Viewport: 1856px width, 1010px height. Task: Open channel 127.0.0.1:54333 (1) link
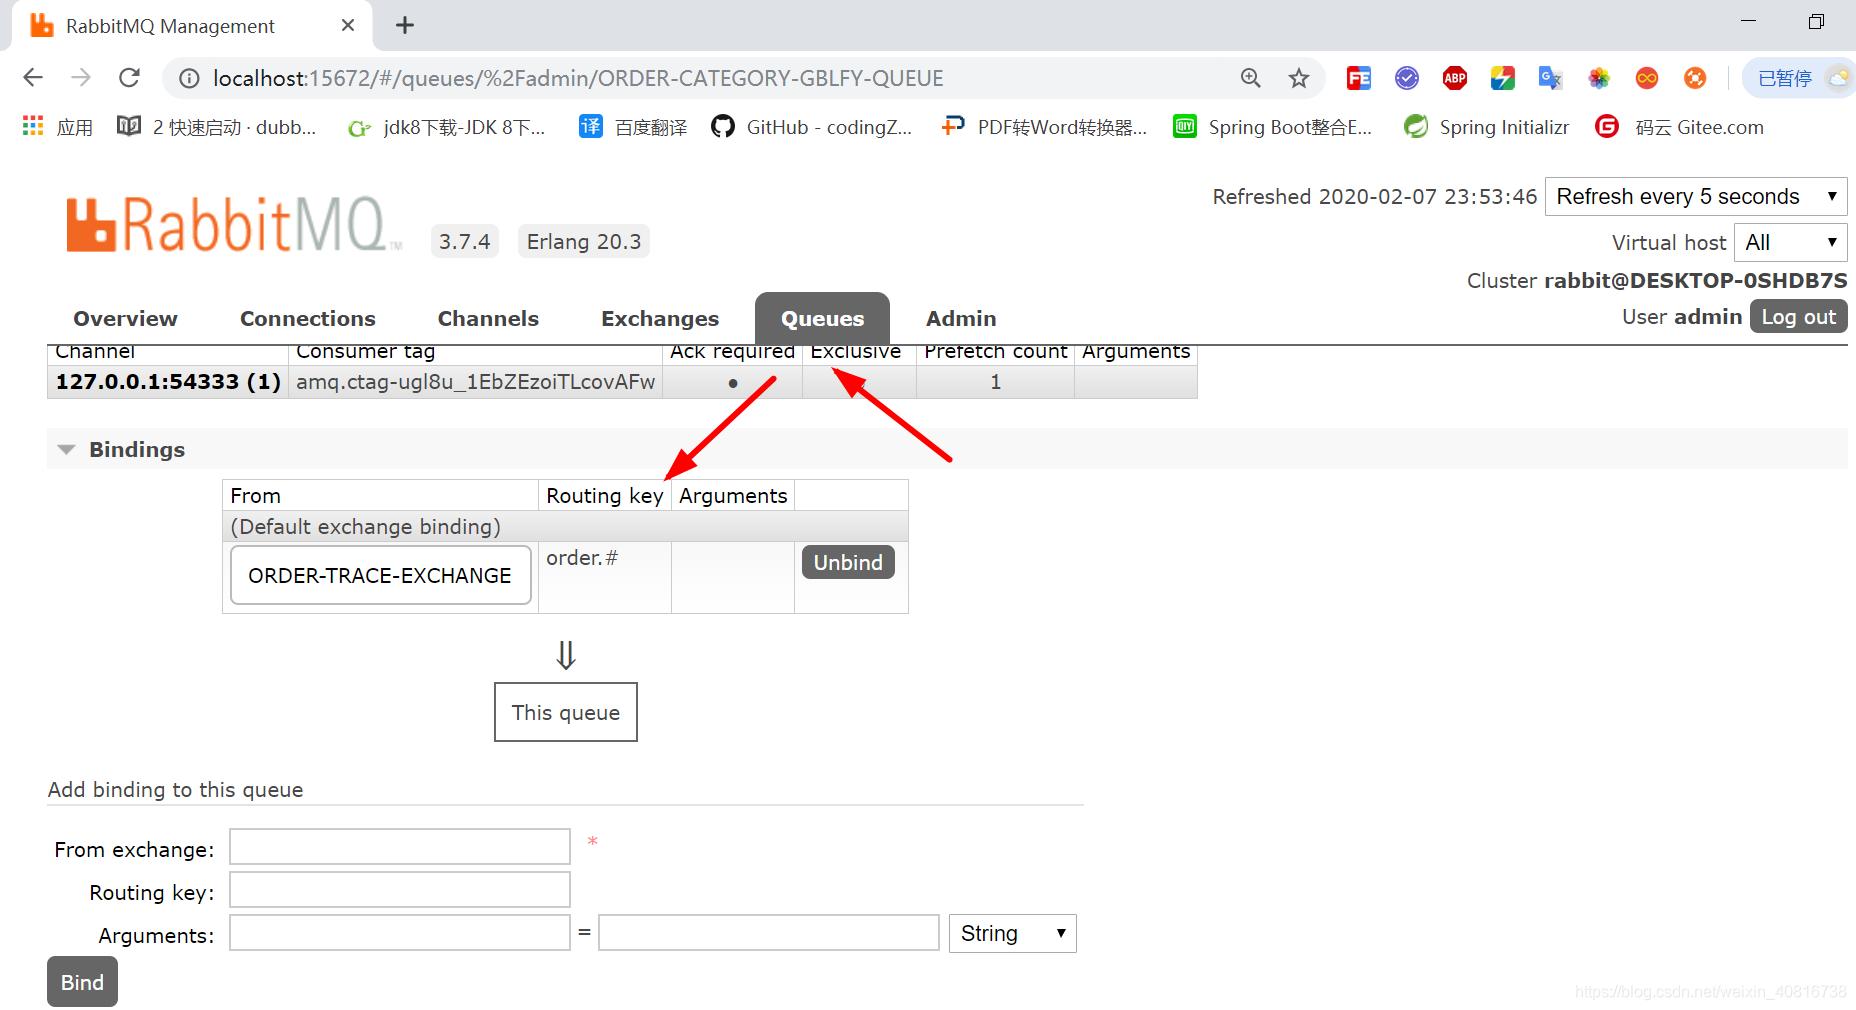pos(168,382)
